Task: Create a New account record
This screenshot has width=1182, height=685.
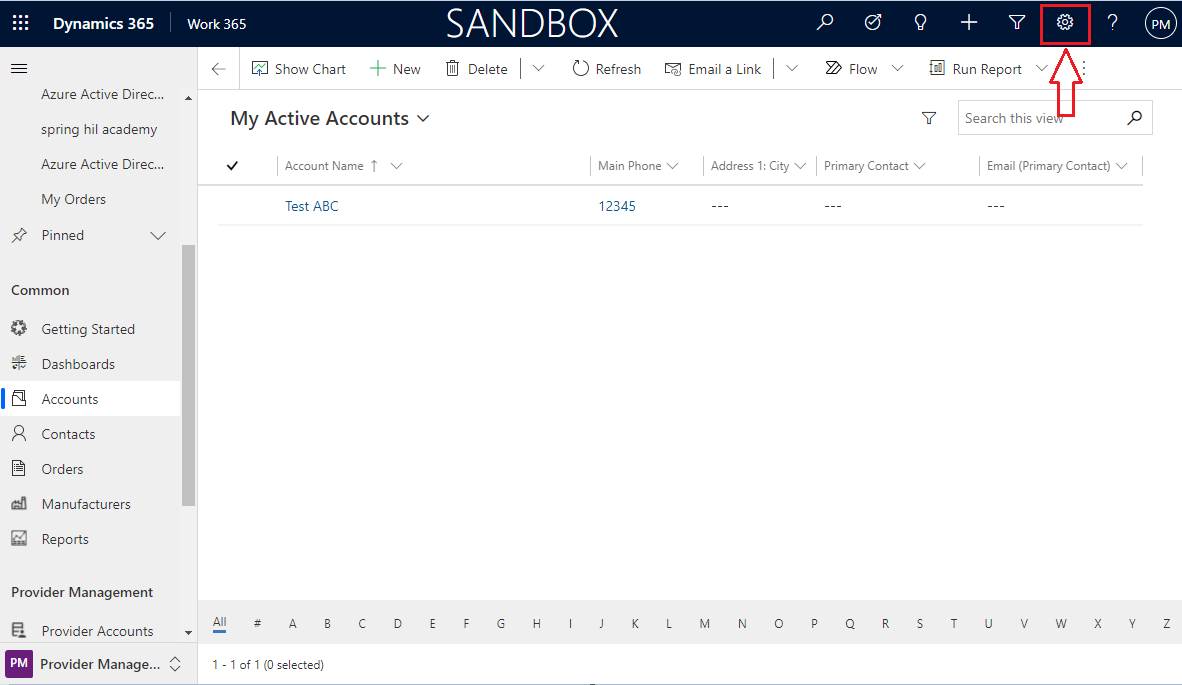Action: click(x=395, y=69)
